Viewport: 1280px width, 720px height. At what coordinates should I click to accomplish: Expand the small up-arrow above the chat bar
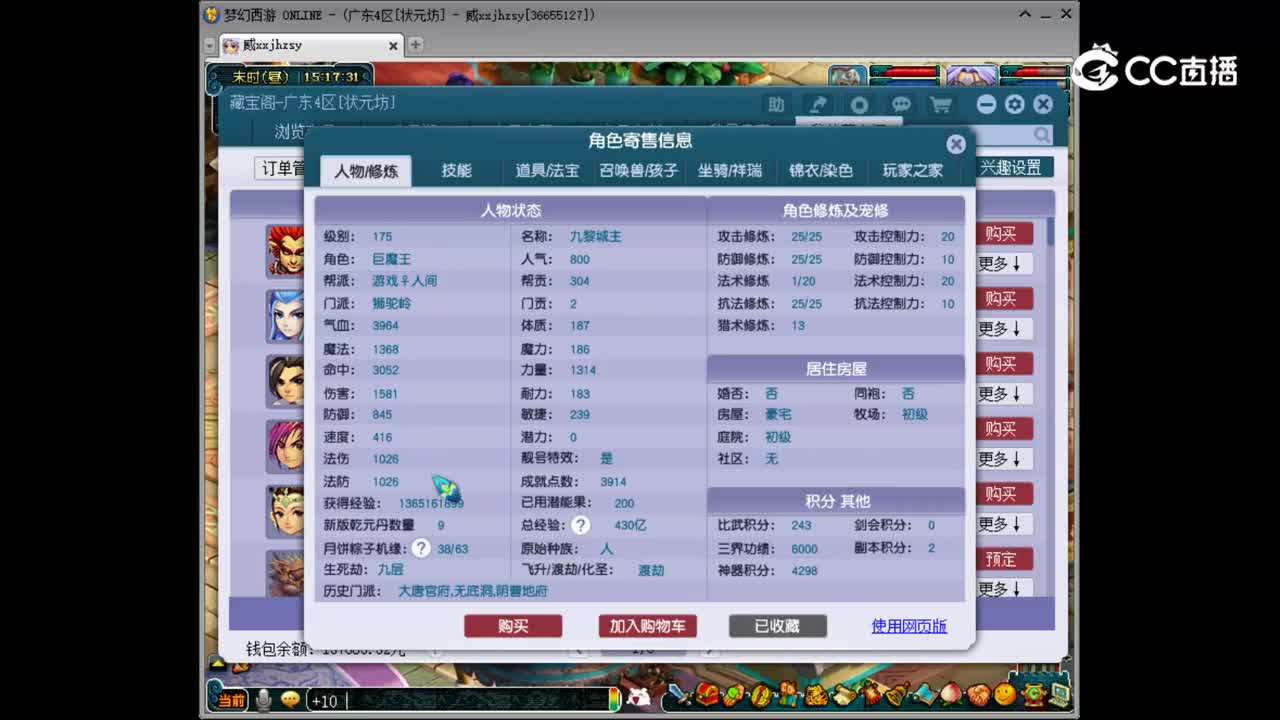click(x=217, y=662)
